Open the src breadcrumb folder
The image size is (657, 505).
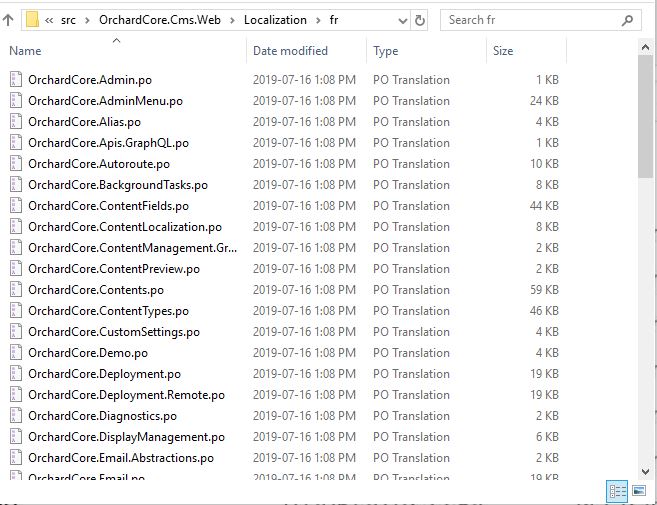pyautogui.click(x=68, y=20)
